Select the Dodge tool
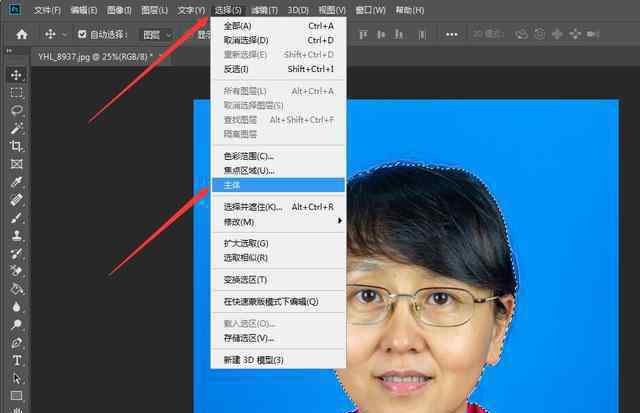The image size is (640, 413). click(16, 325)
